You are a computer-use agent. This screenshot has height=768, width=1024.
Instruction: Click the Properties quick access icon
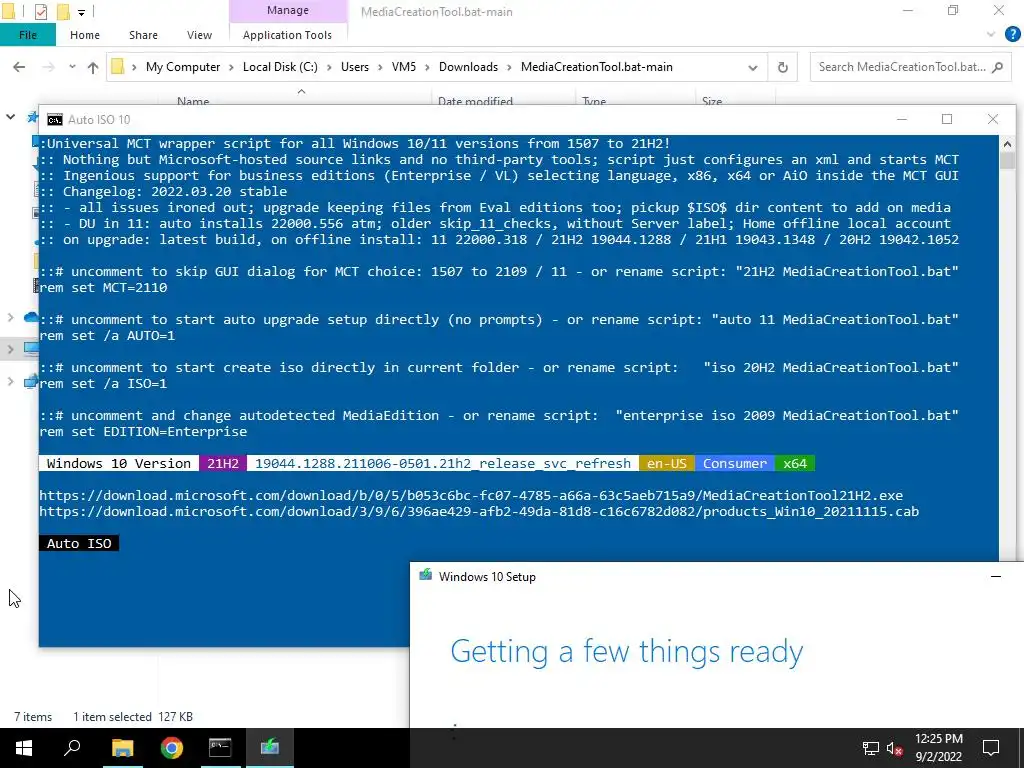[x=40, y=11]
